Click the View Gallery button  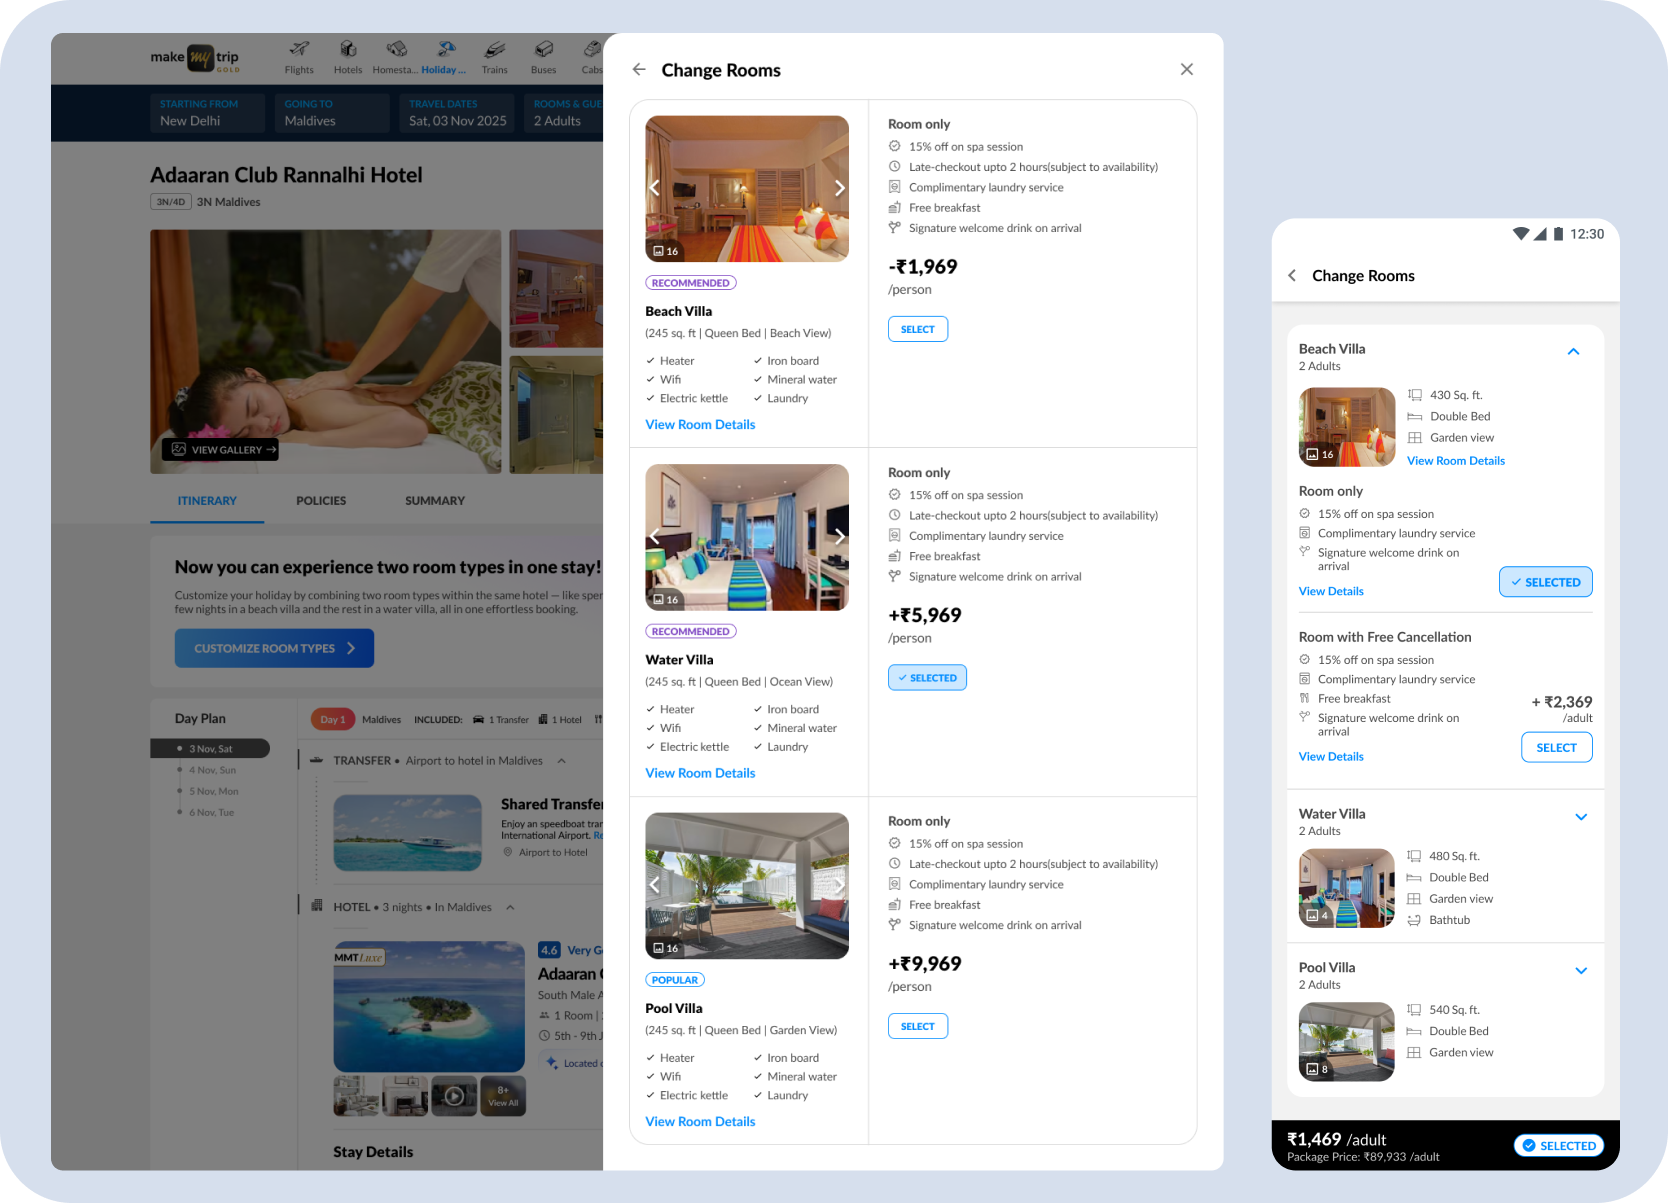pos(221,450)
